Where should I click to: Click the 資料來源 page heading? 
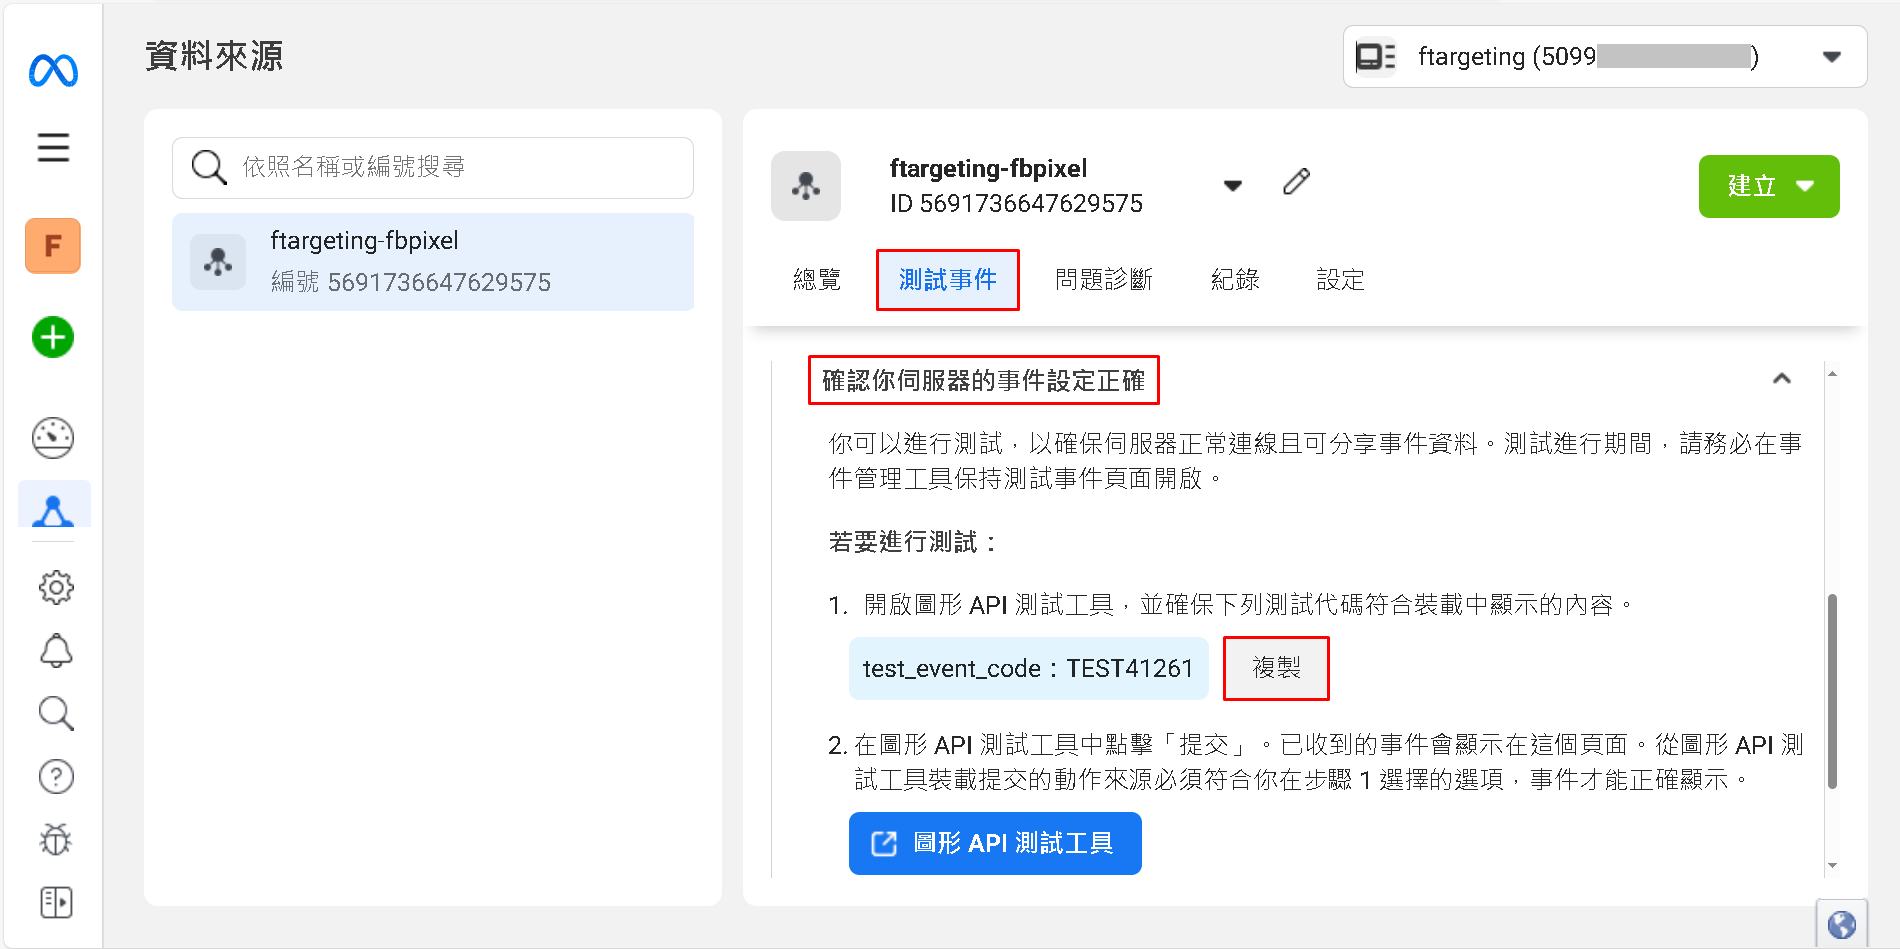[214, 56]
